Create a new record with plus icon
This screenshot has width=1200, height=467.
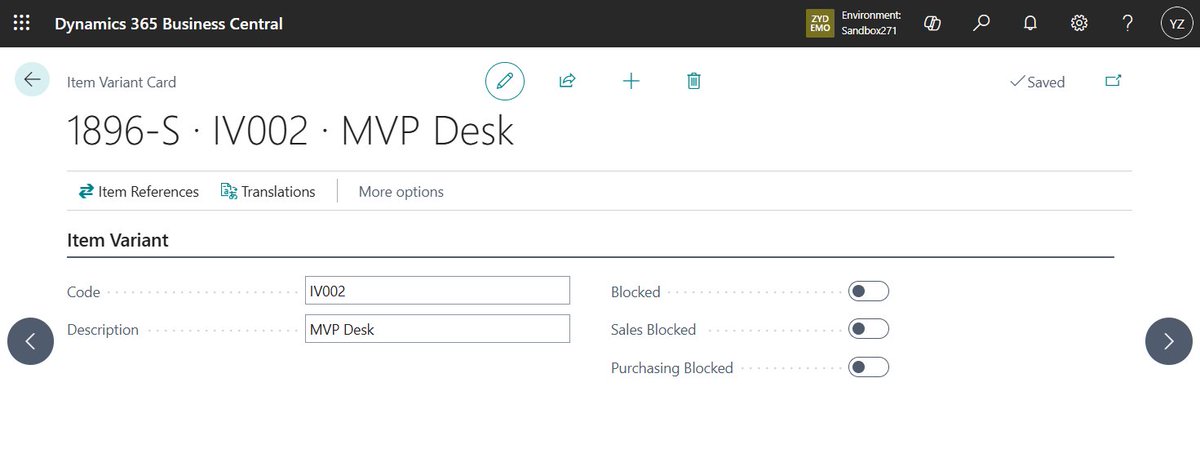click(631, 81)
